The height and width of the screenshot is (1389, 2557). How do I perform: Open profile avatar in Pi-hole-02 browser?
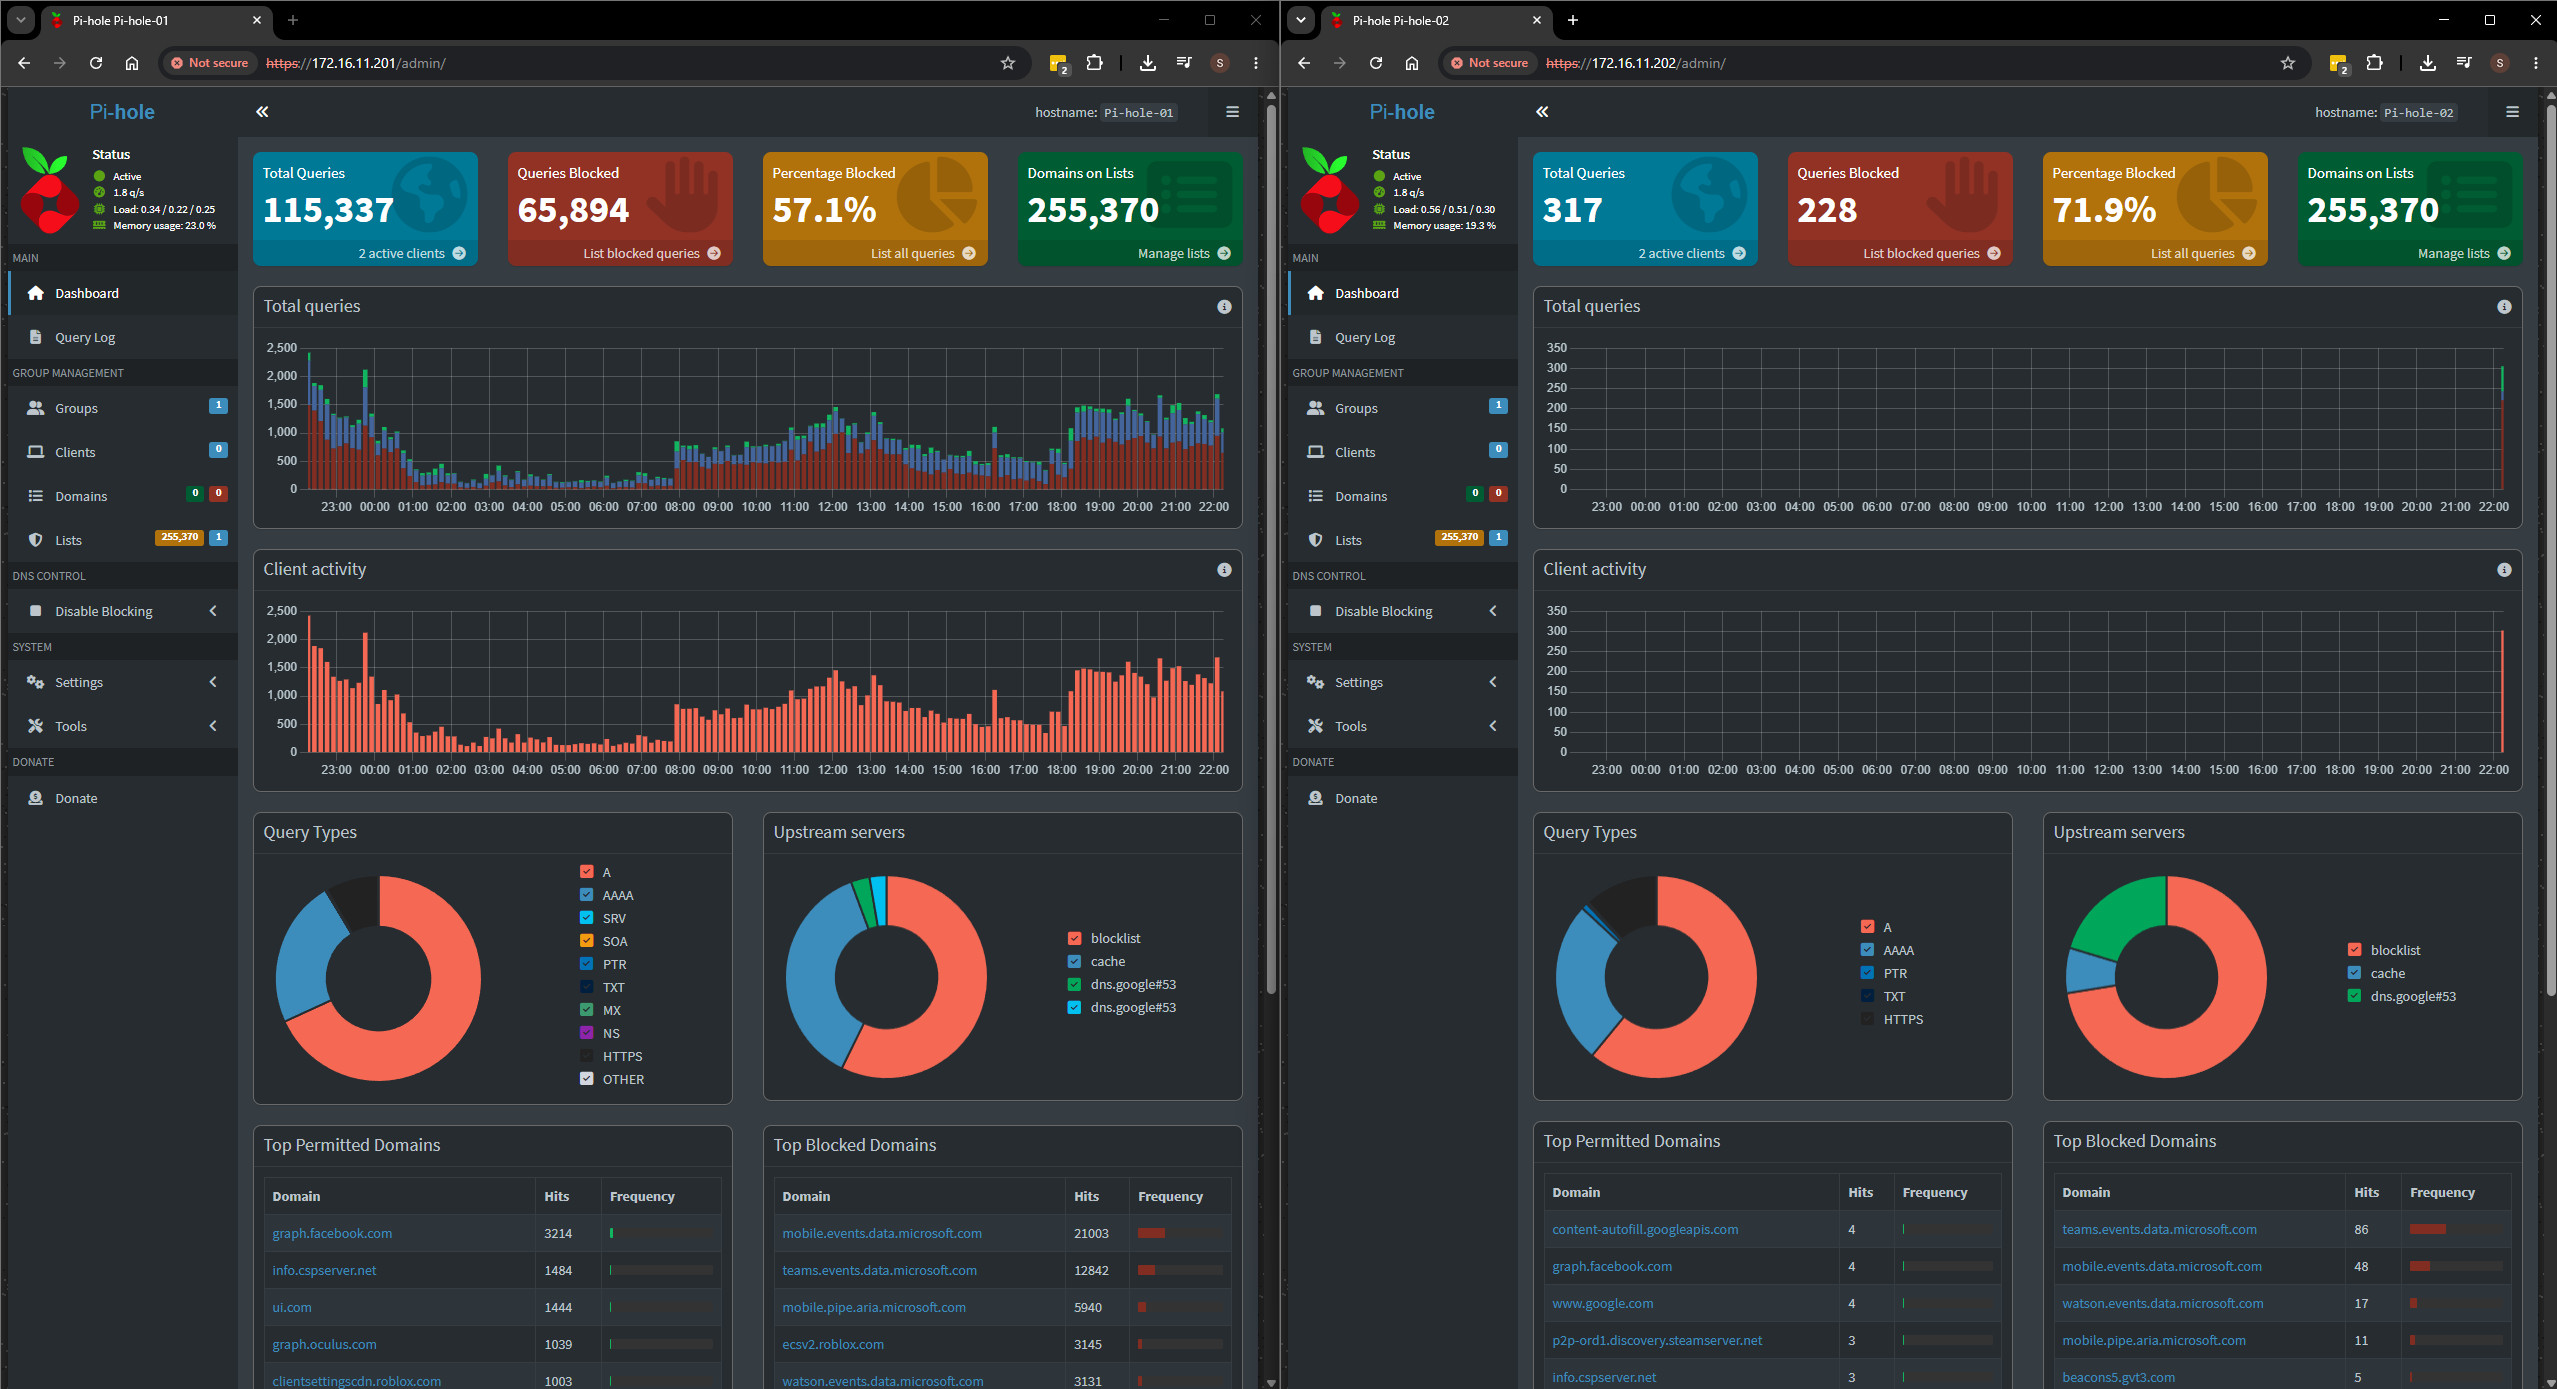(x=2500, y=63)
